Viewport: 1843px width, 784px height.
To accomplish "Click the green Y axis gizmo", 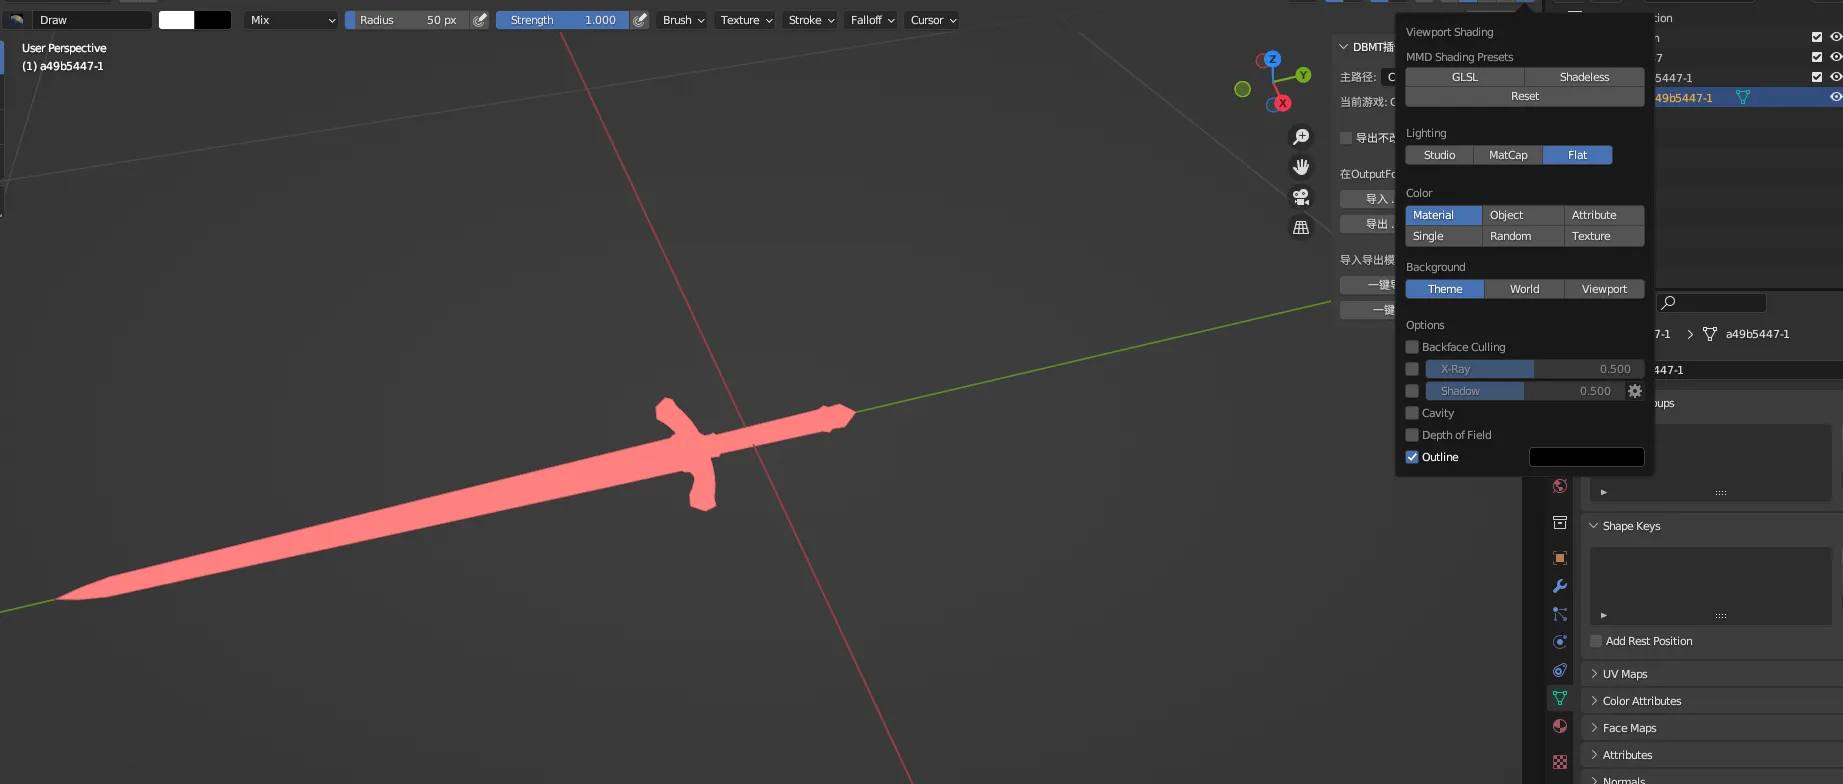I will click(1303, 75).
